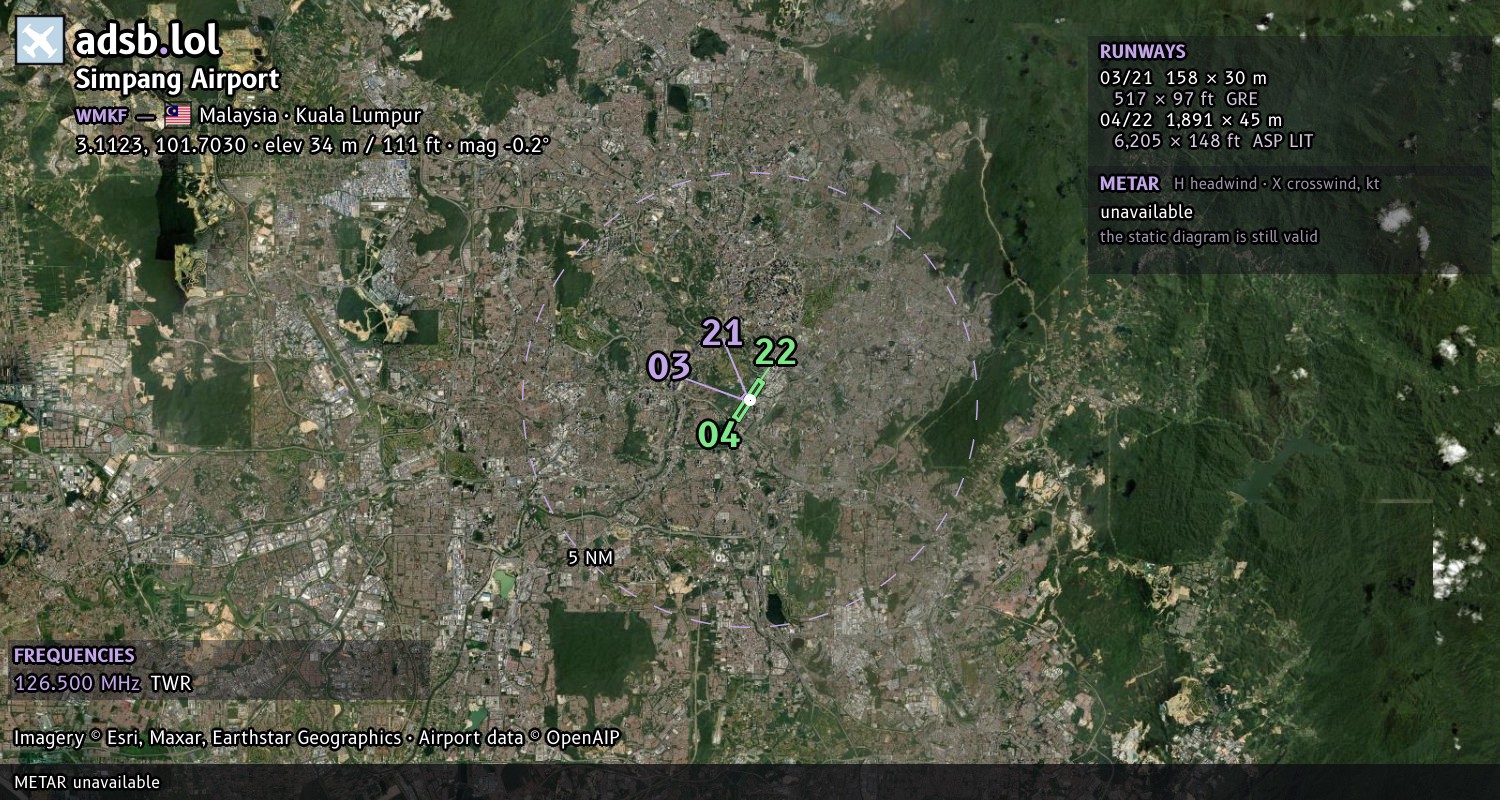1500x800 pixels.
Task: Select the runway 04 label
Action: point(719,434)
